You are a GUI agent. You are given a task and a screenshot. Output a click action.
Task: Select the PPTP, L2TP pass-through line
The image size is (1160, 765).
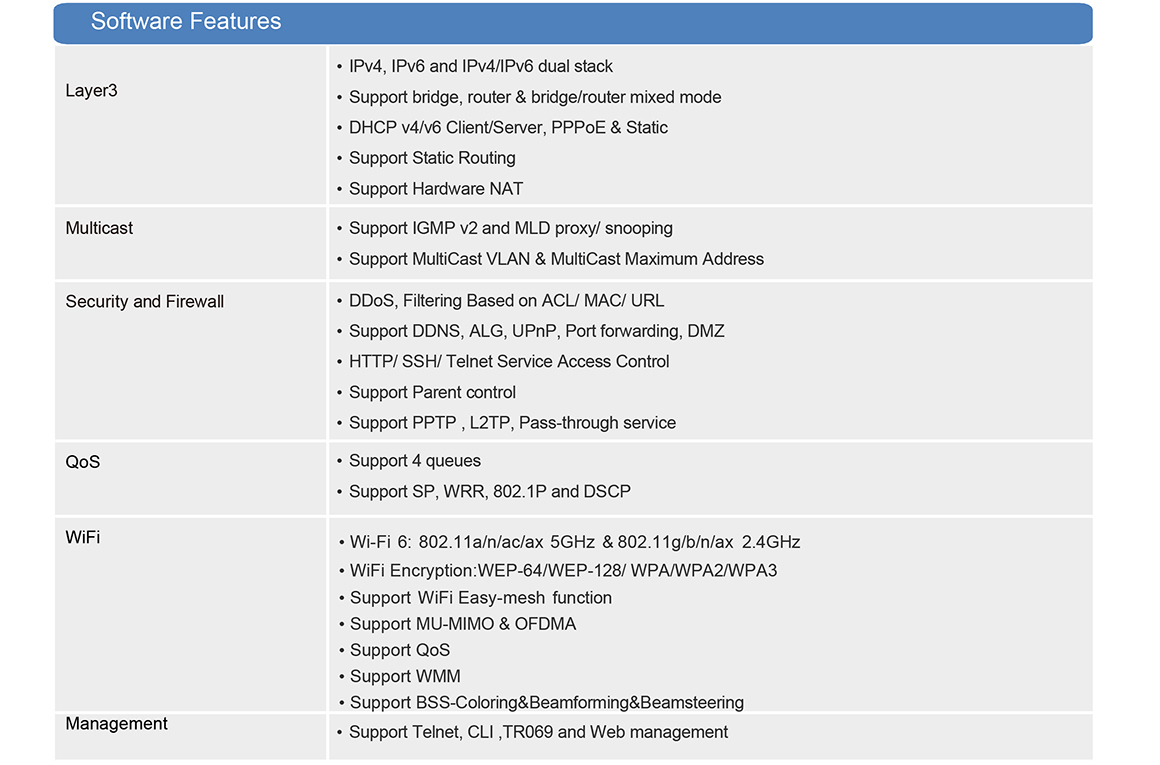[x=506, y=422]
